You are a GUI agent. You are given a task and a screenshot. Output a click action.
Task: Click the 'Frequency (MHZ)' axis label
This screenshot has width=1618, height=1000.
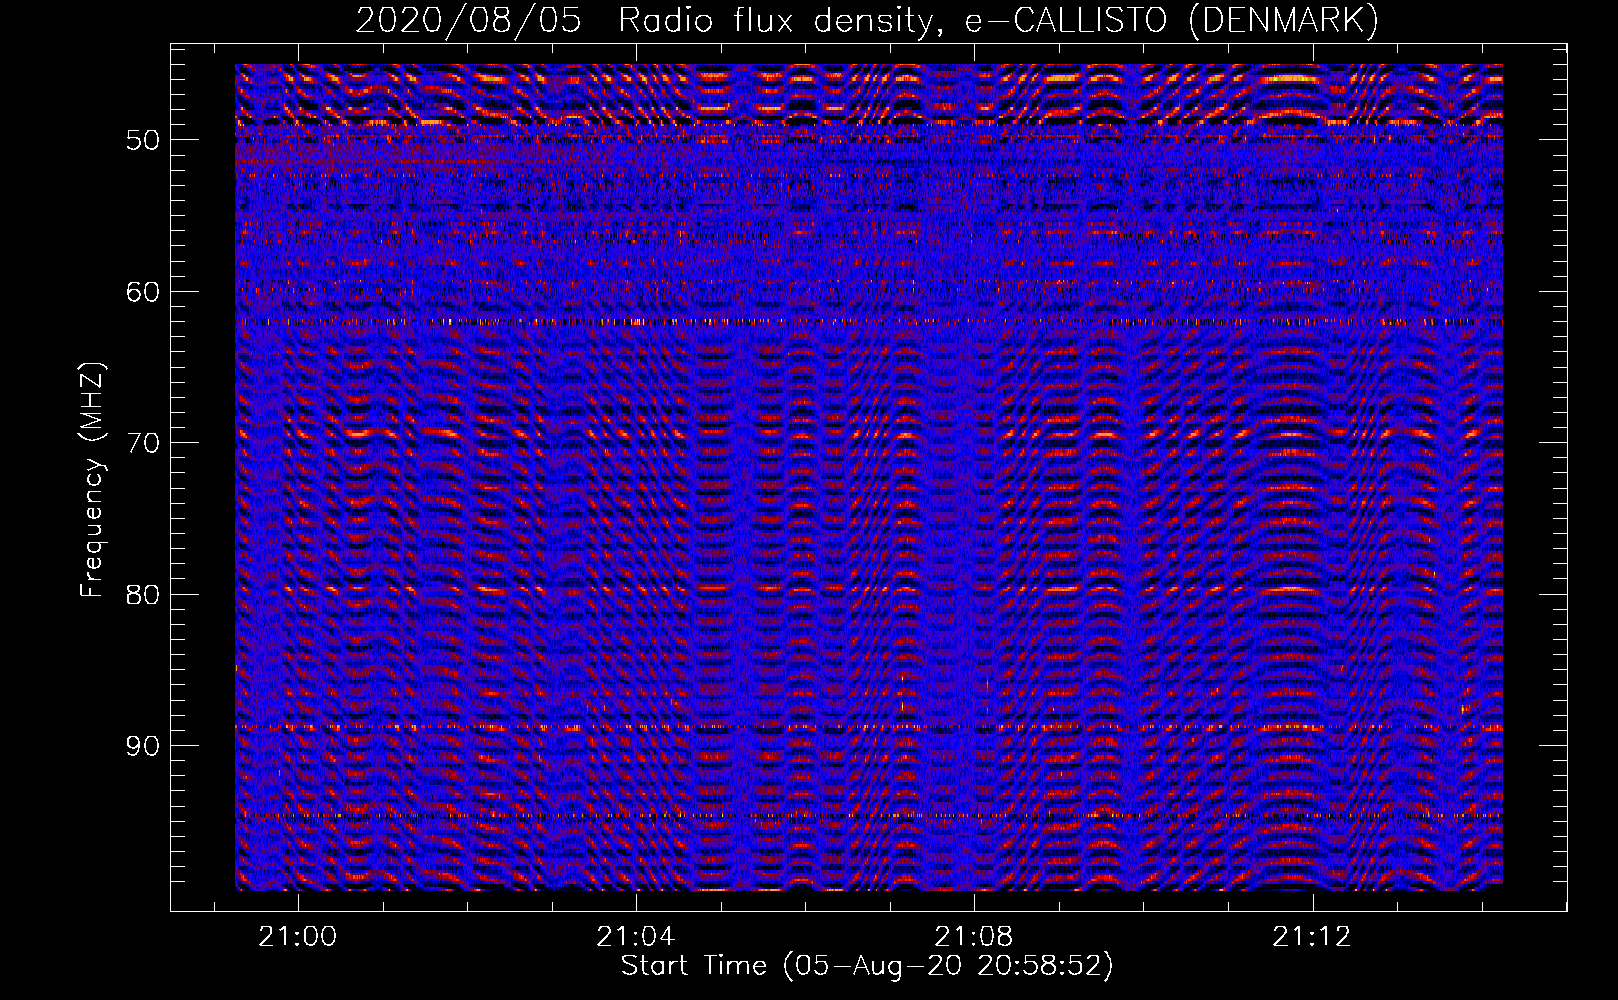92,480
